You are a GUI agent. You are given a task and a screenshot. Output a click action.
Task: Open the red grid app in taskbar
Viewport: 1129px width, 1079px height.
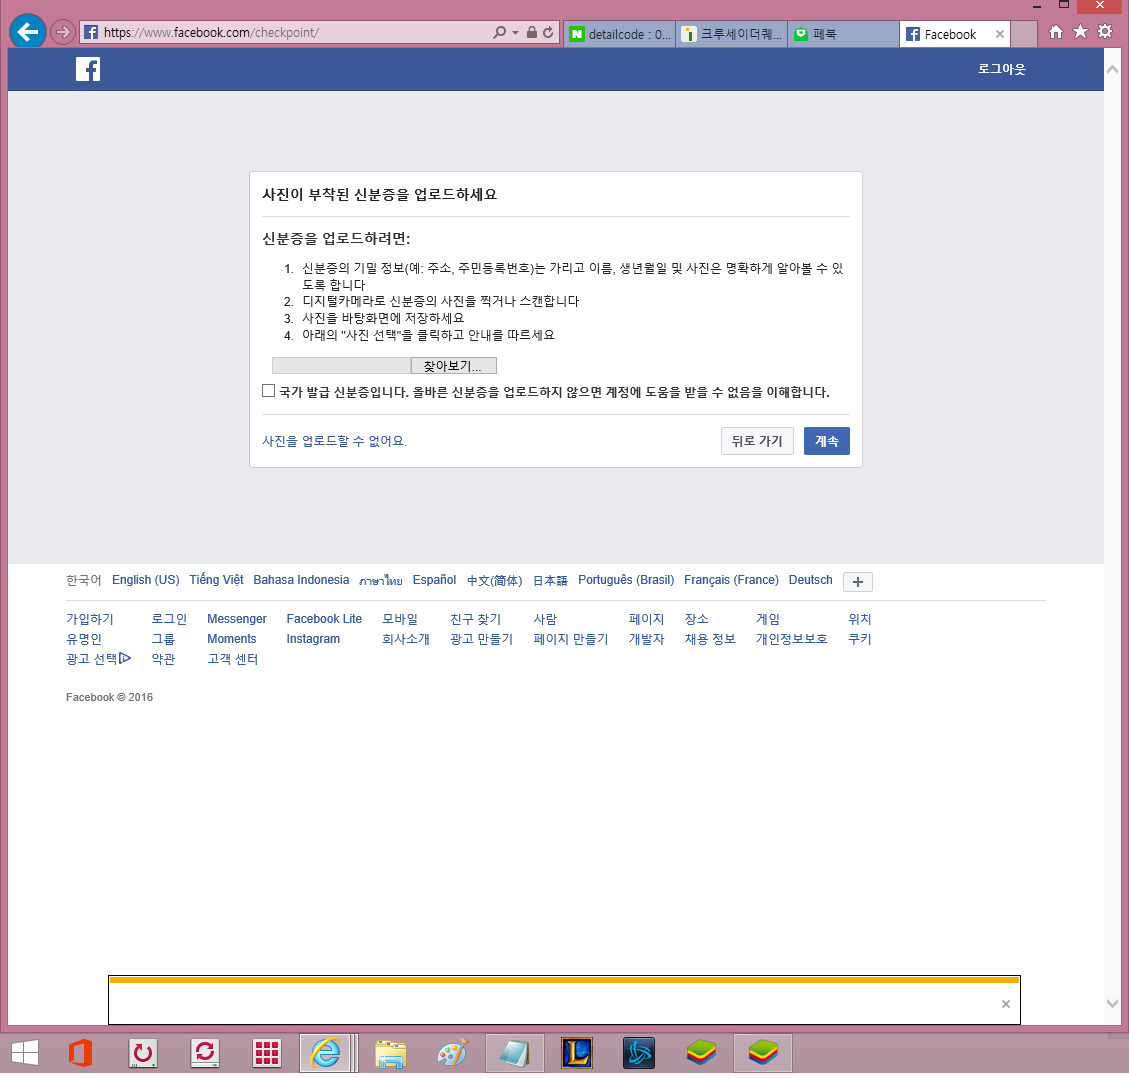pos(266,1055)
